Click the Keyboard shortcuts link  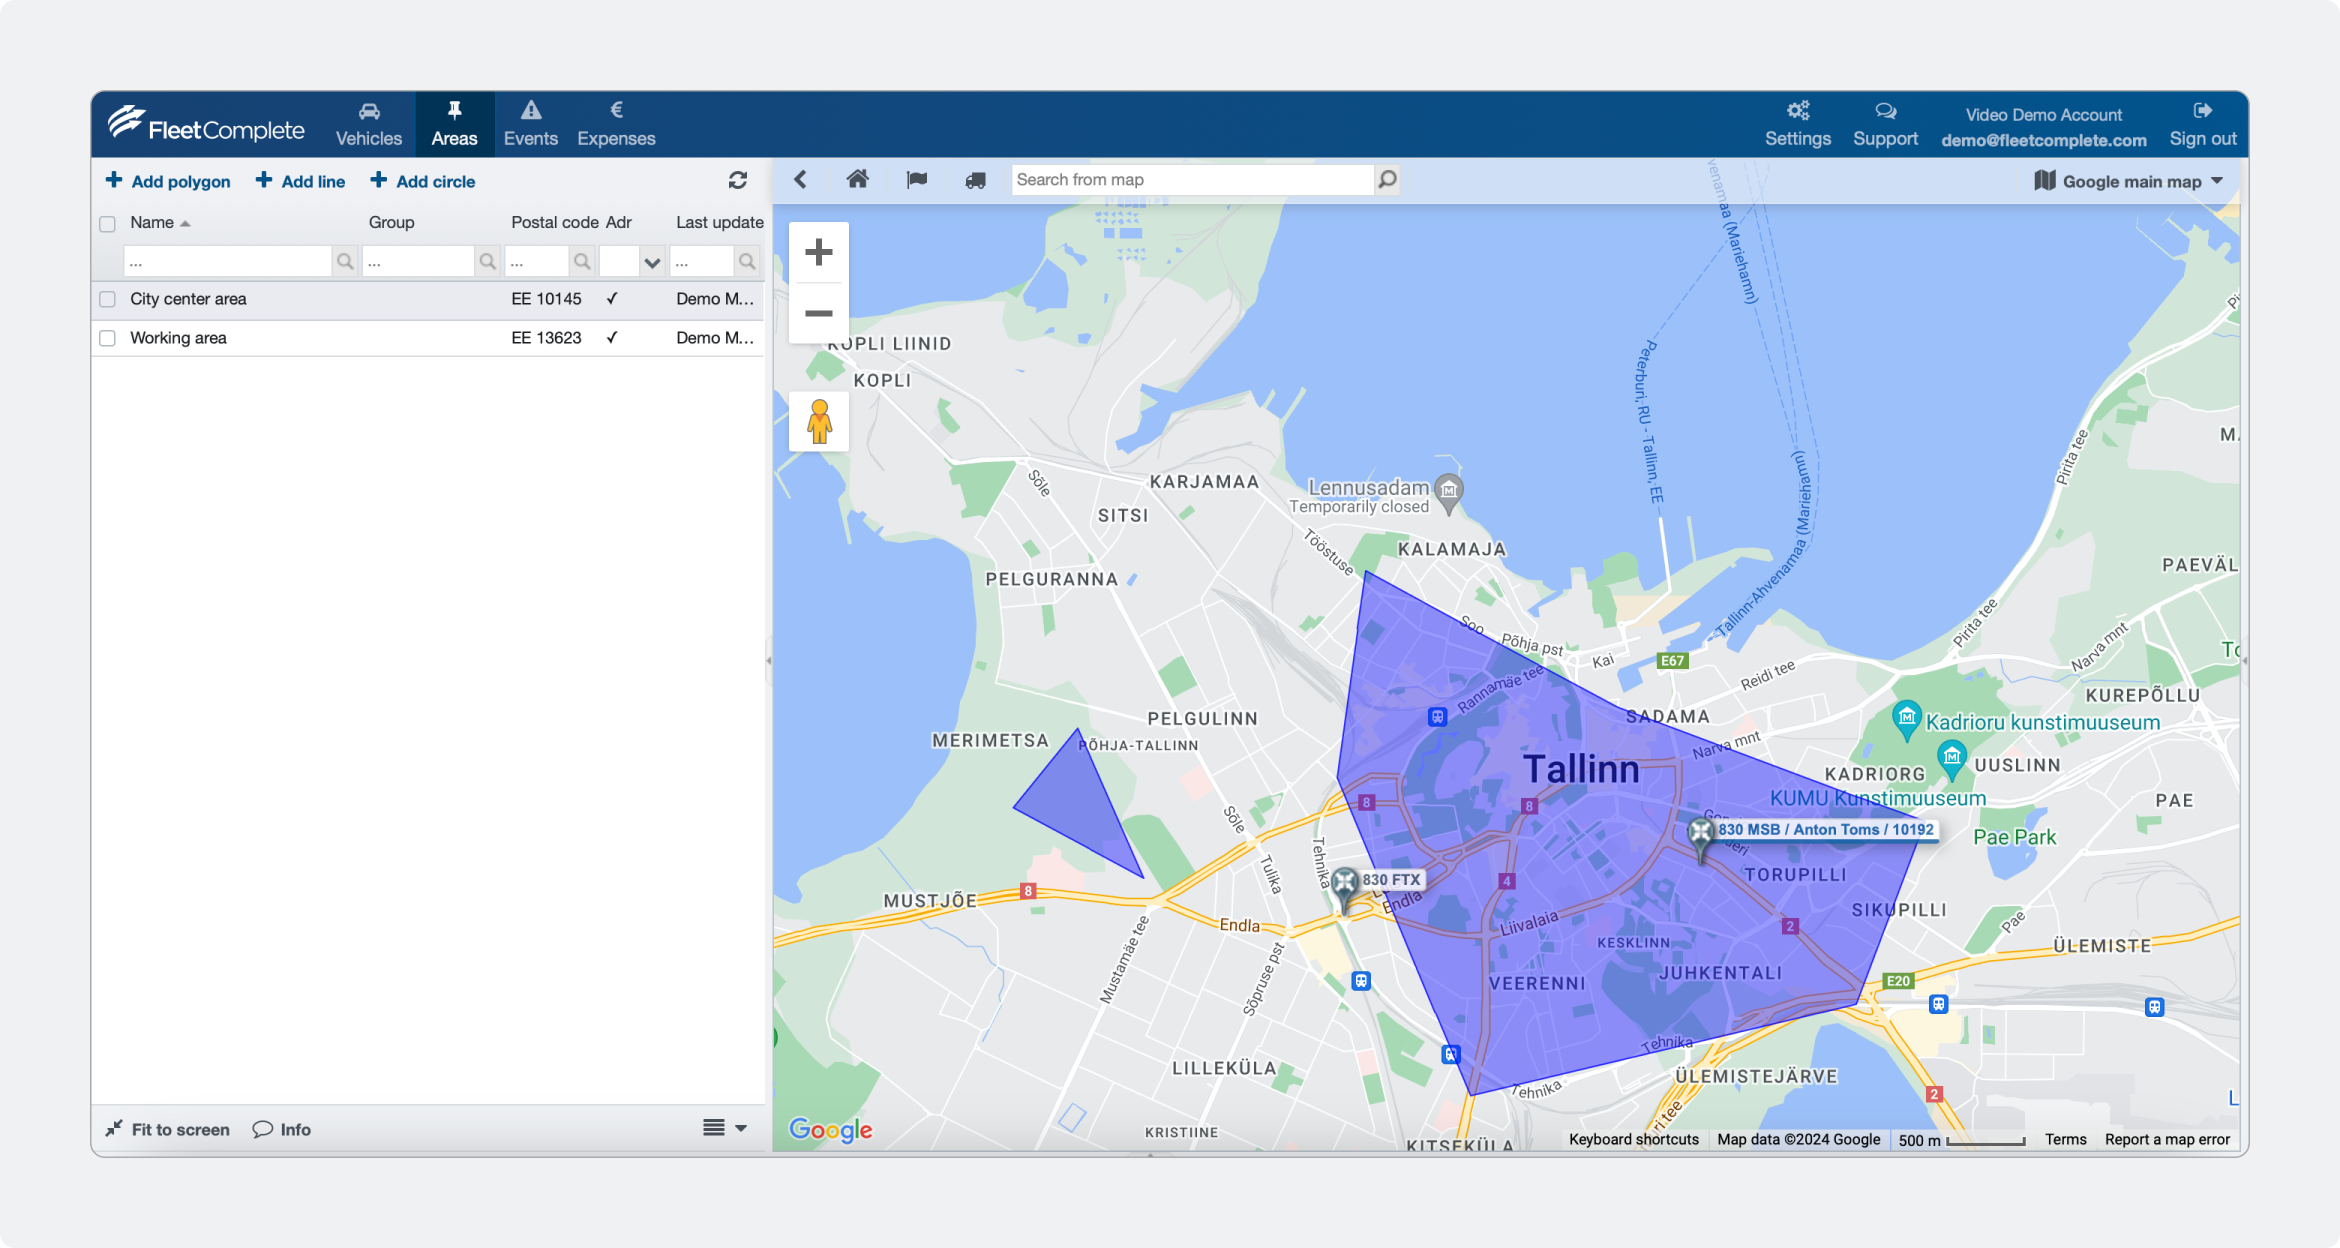tap(1633, 1139)
